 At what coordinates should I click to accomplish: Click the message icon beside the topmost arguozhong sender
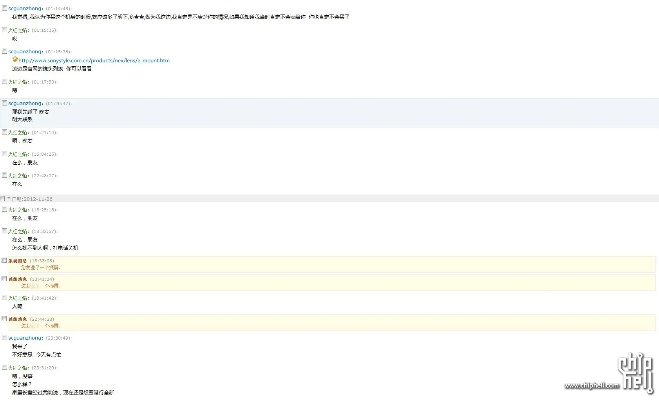click(4, 7)
